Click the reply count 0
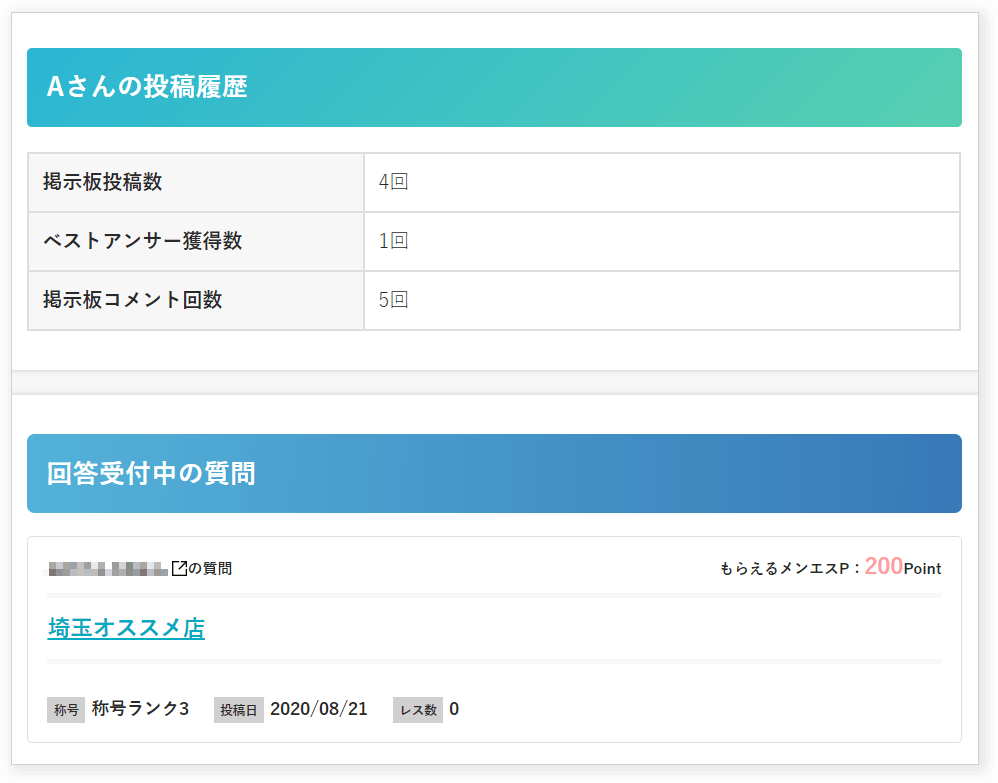The height and width of the screenshot is (783, 998). click(x=454, y=709)
